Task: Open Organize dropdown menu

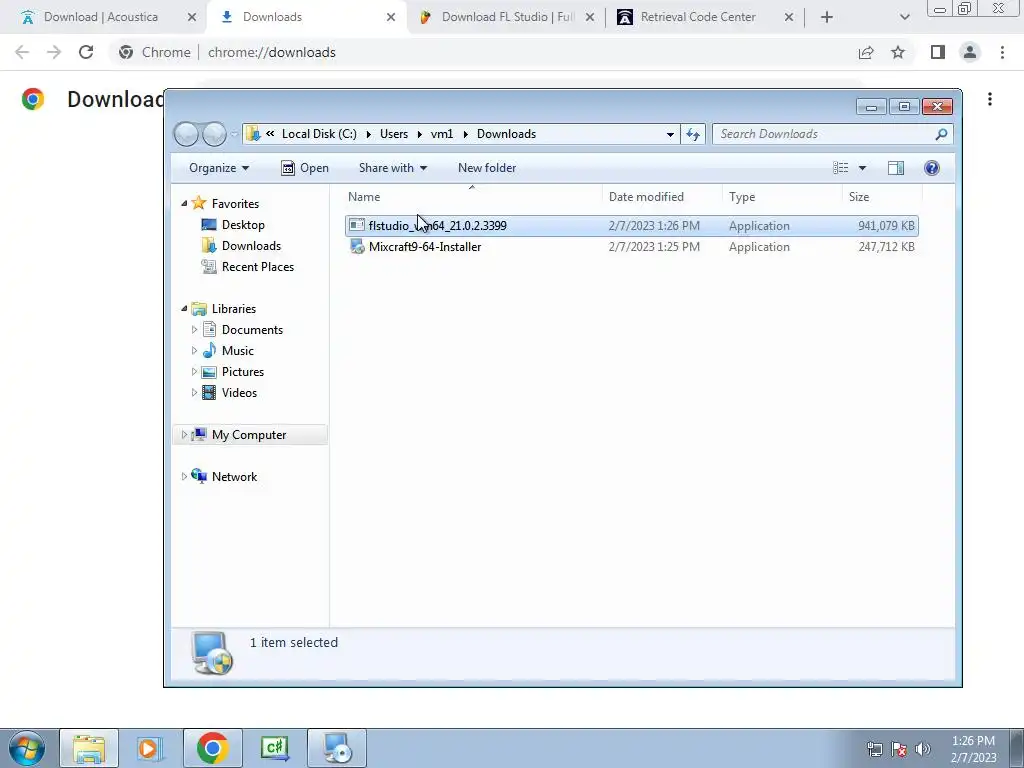Action: pyautogui.click(x=219, y=168)
